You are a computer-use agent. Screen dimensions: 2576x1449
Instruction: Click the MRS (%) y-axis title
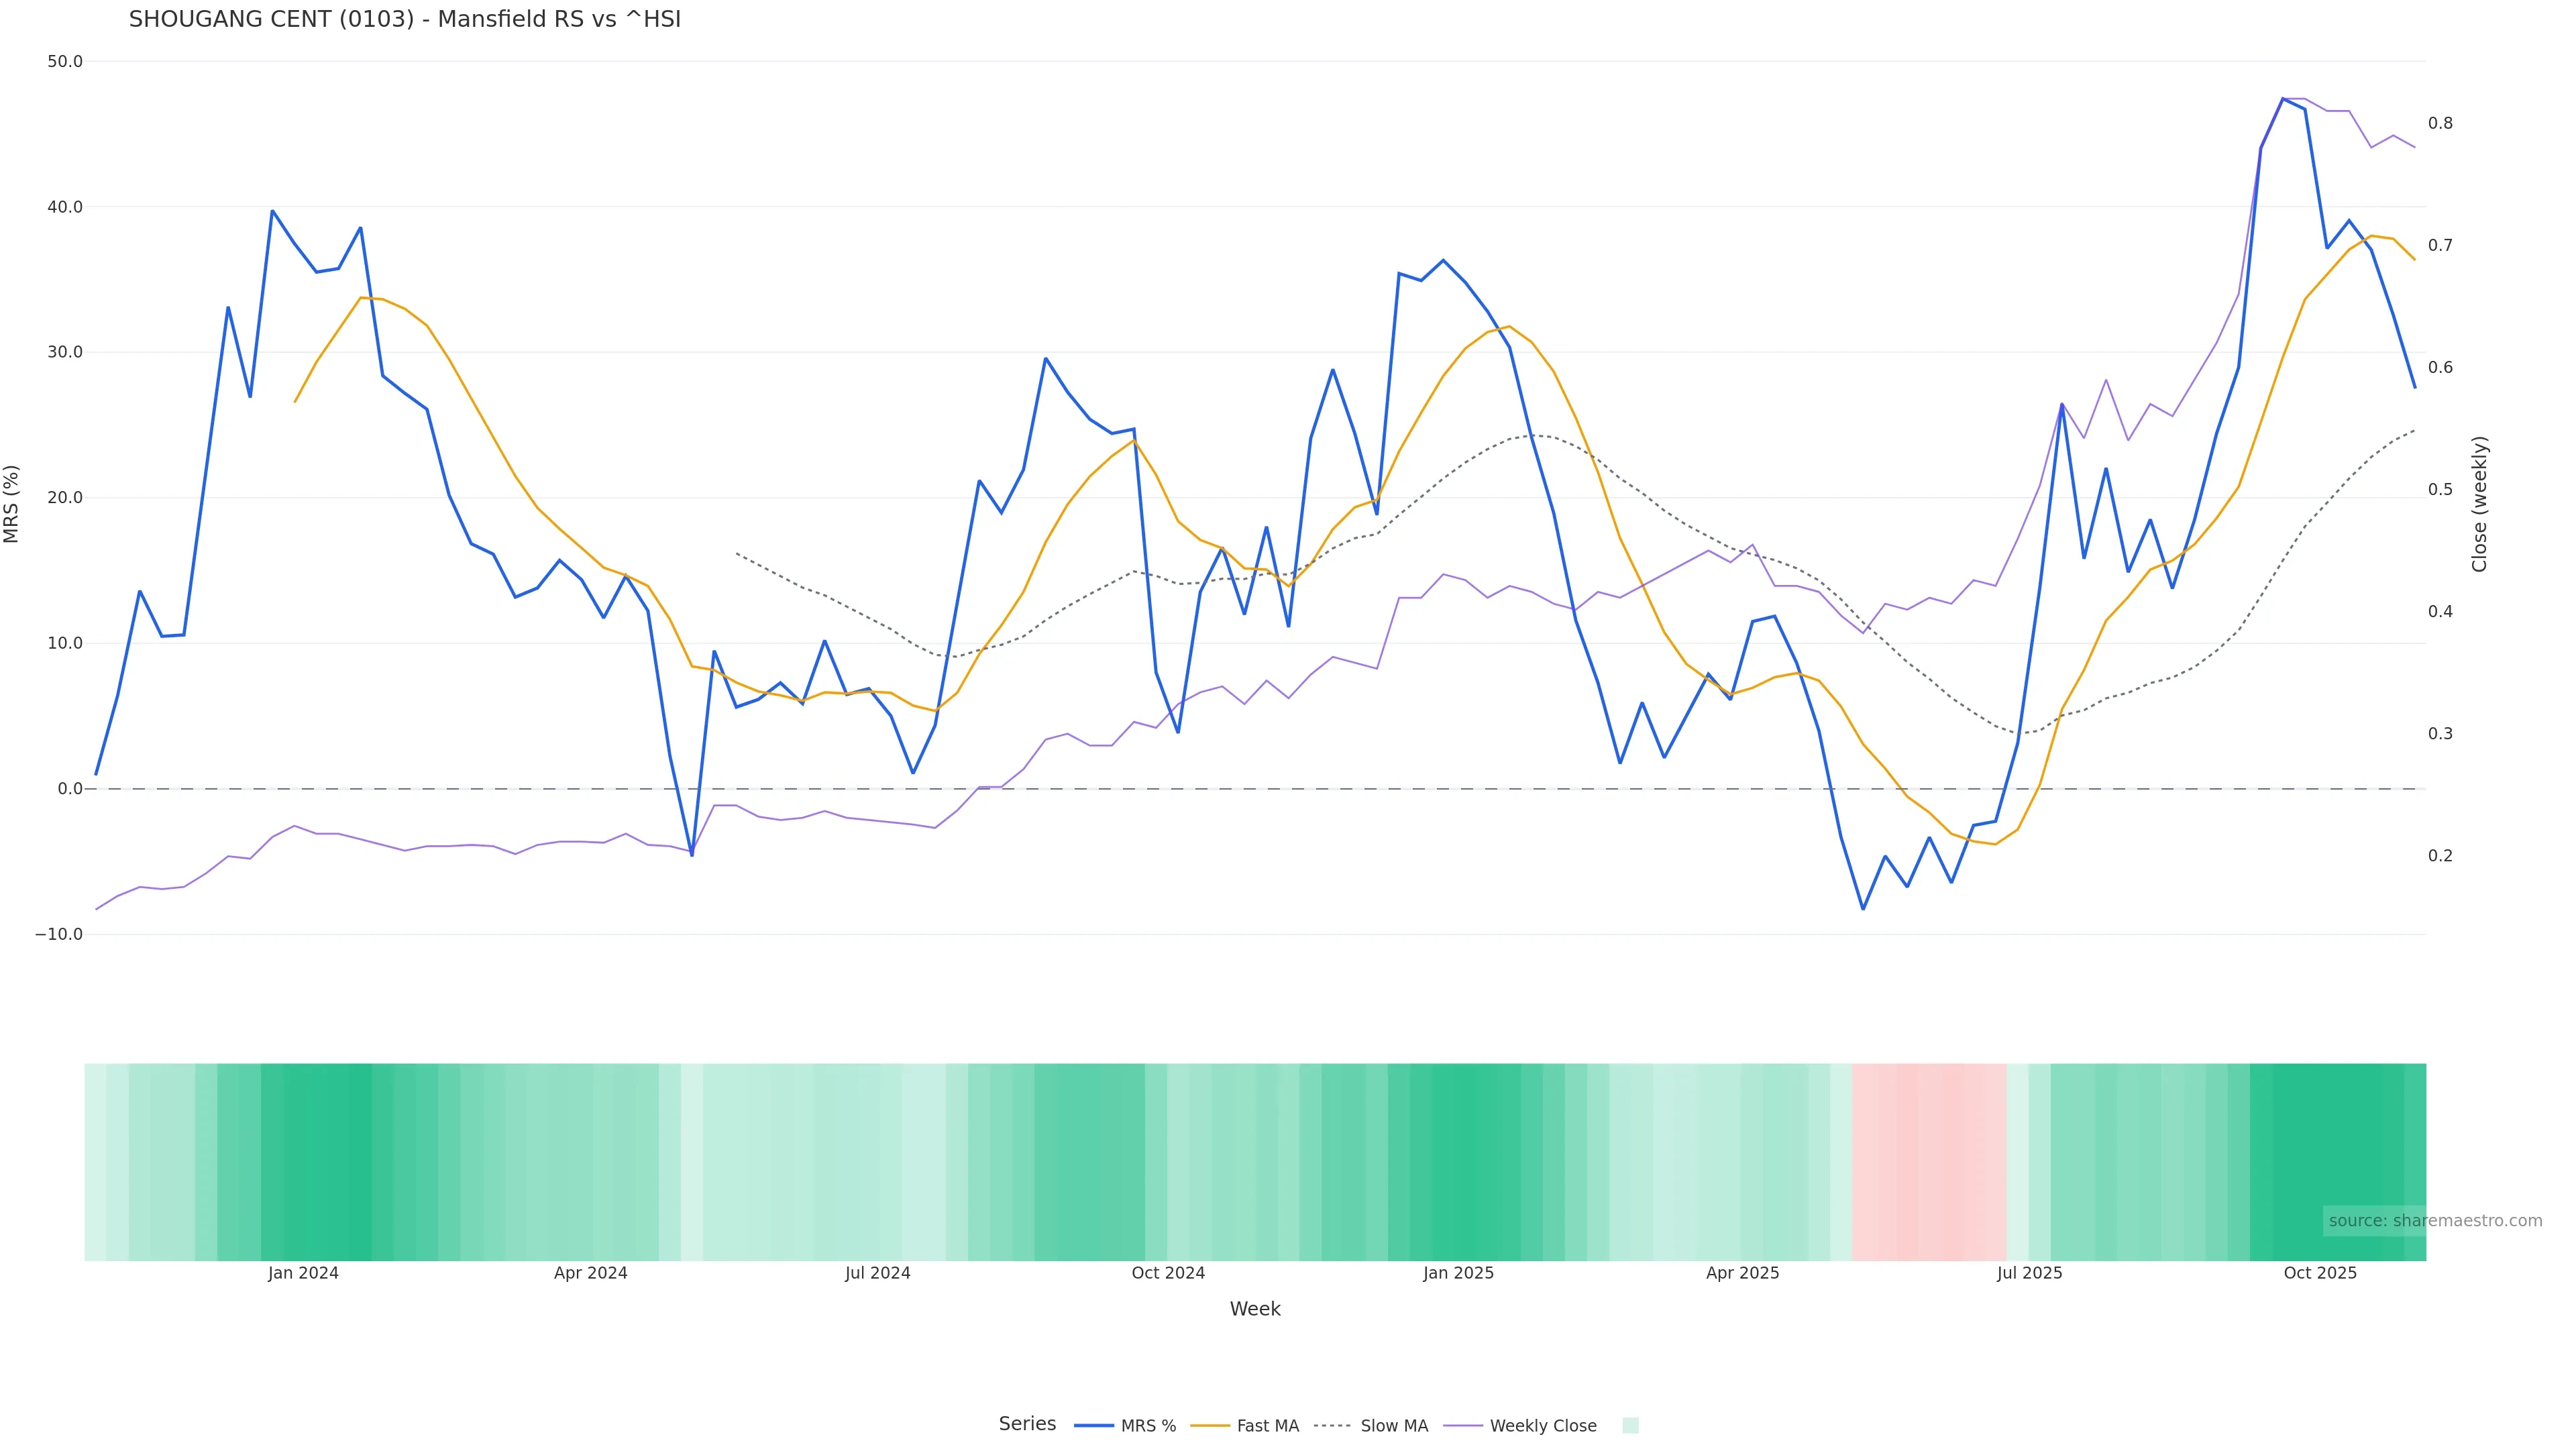click(x=12, y=503)
